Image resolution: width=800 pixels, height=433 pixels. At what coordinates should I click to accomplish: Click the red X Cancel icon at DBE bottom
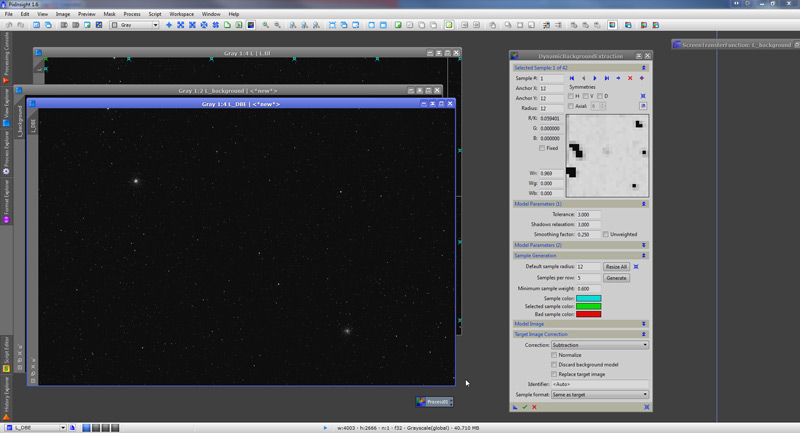coord(534,407)
